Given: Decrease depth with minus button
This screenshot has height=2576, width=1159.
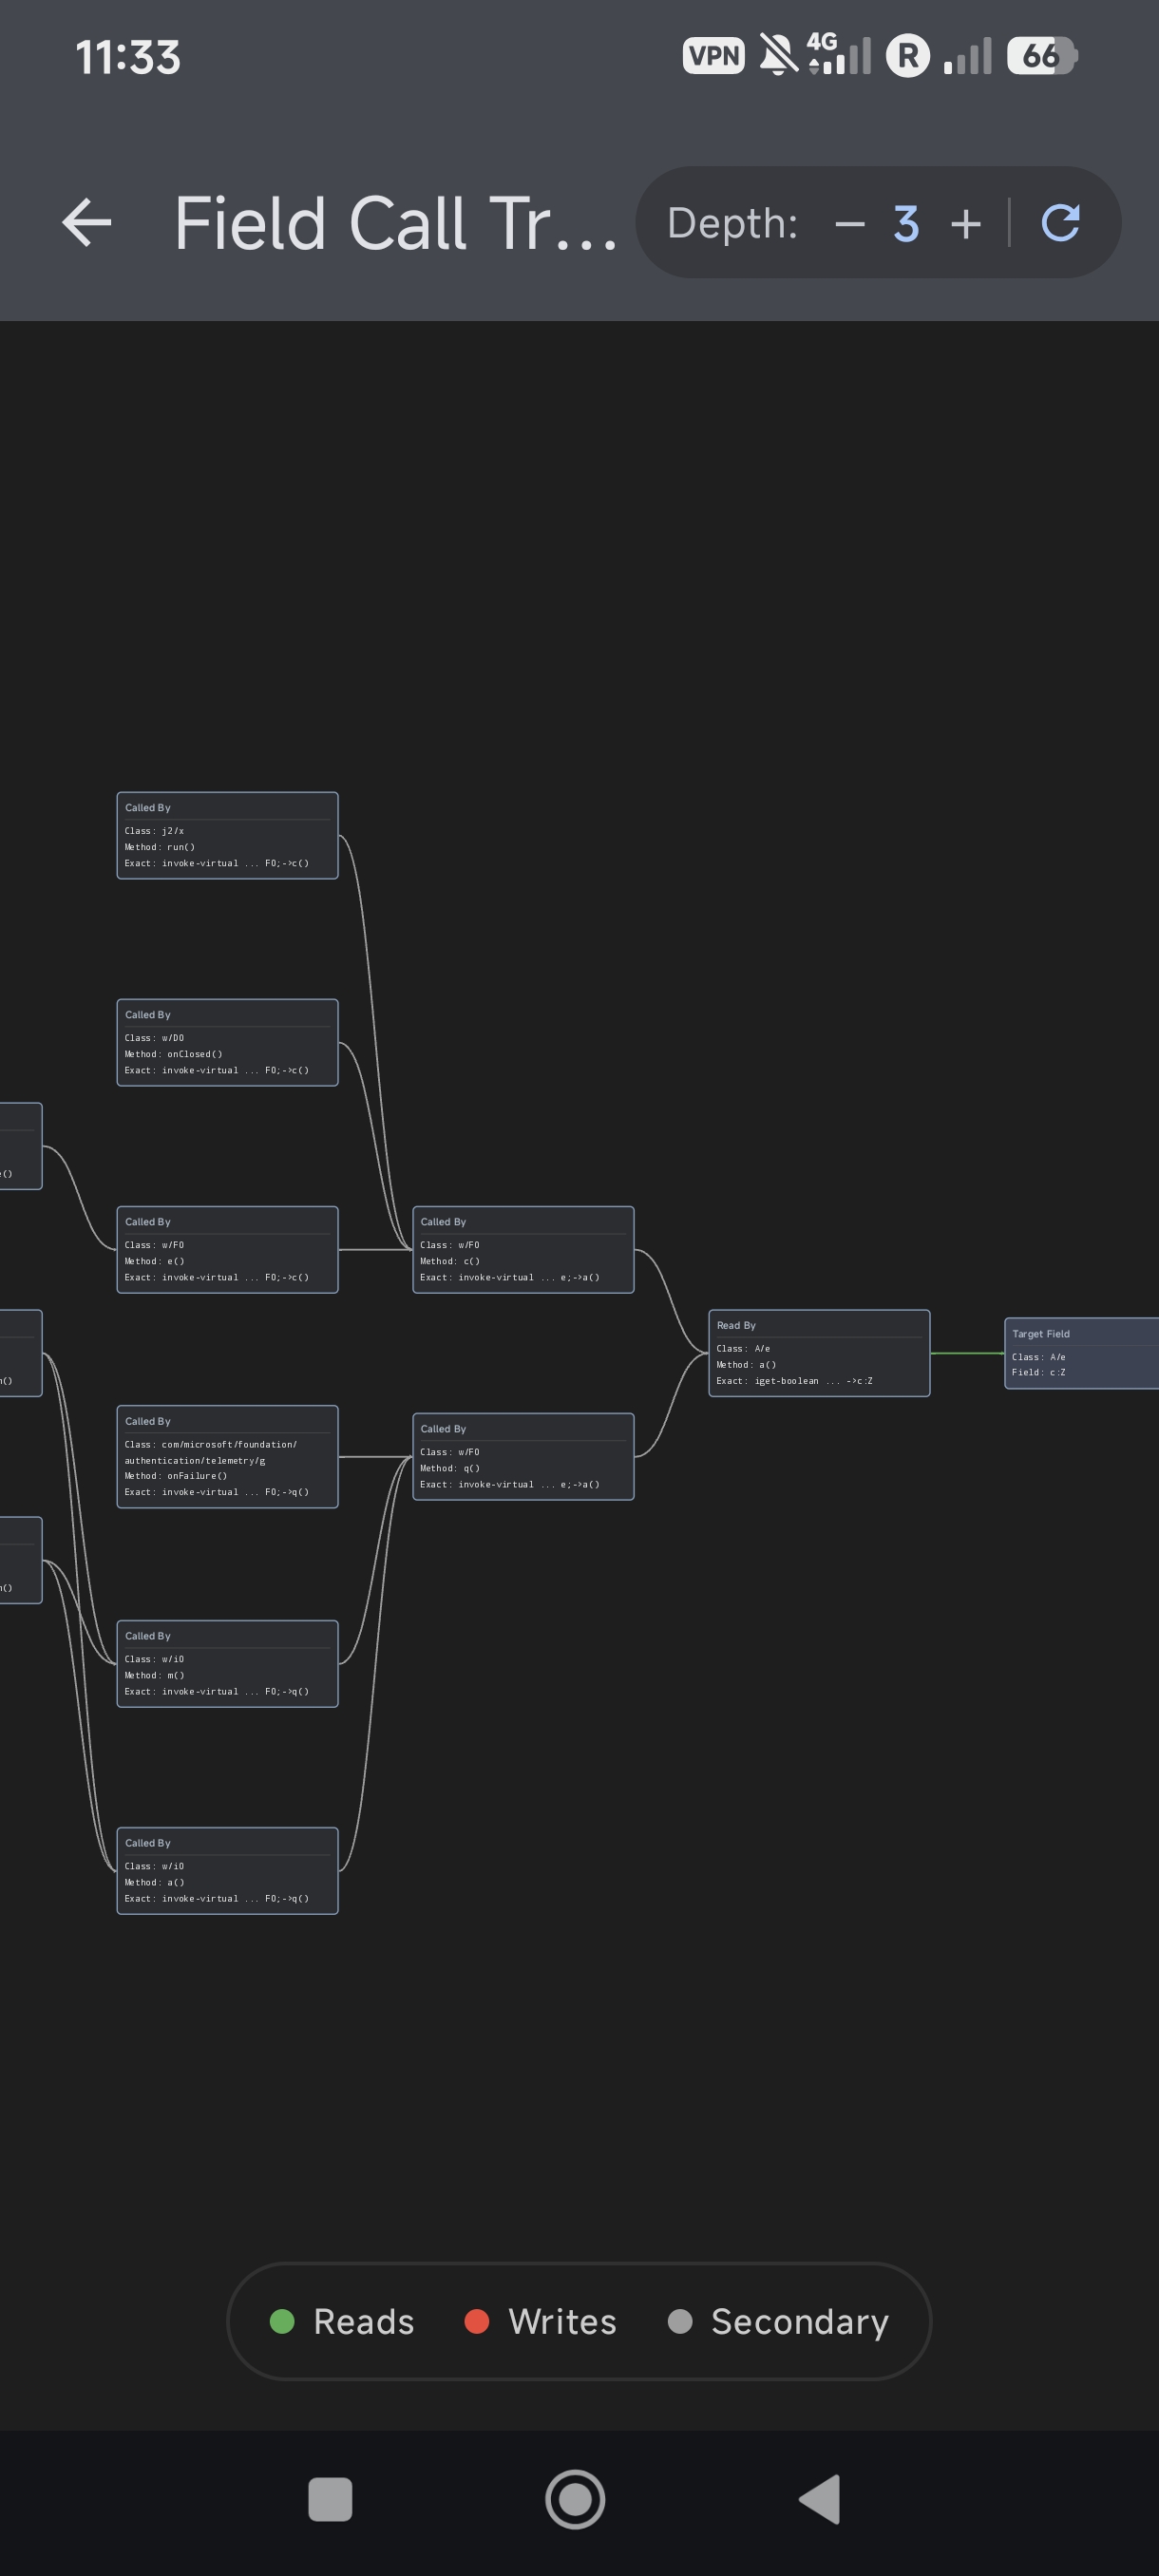Looking at the screenshot, I should tap(849, 223).
